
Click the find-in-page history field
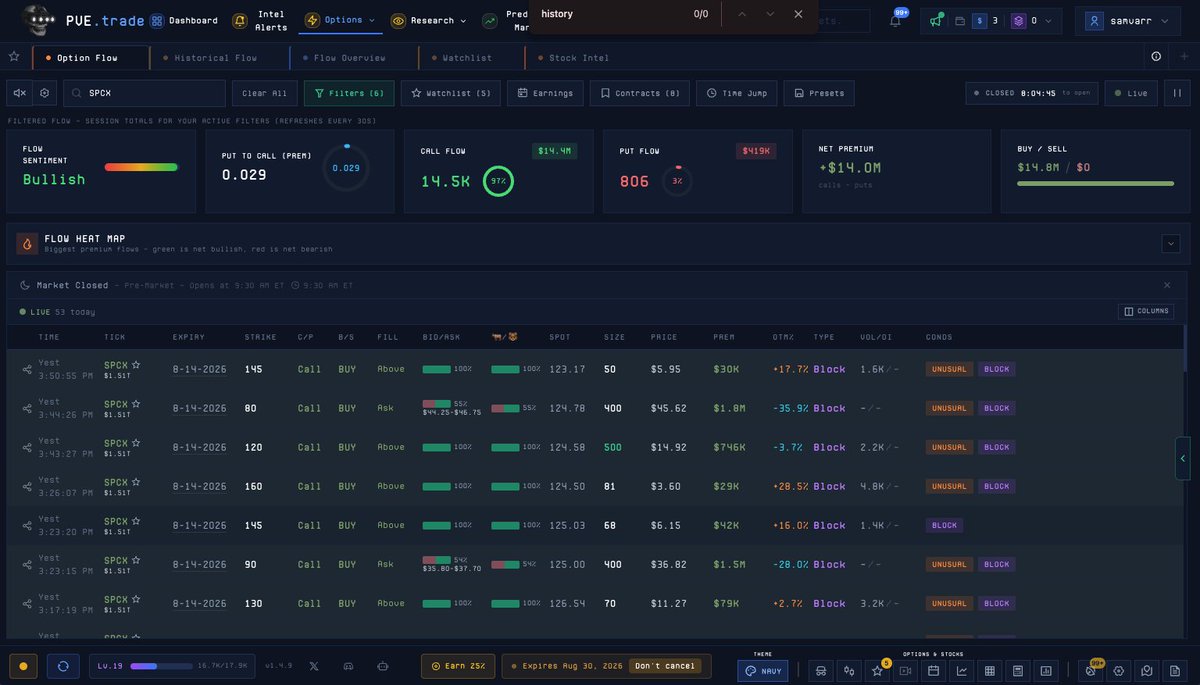pos(610,14)
